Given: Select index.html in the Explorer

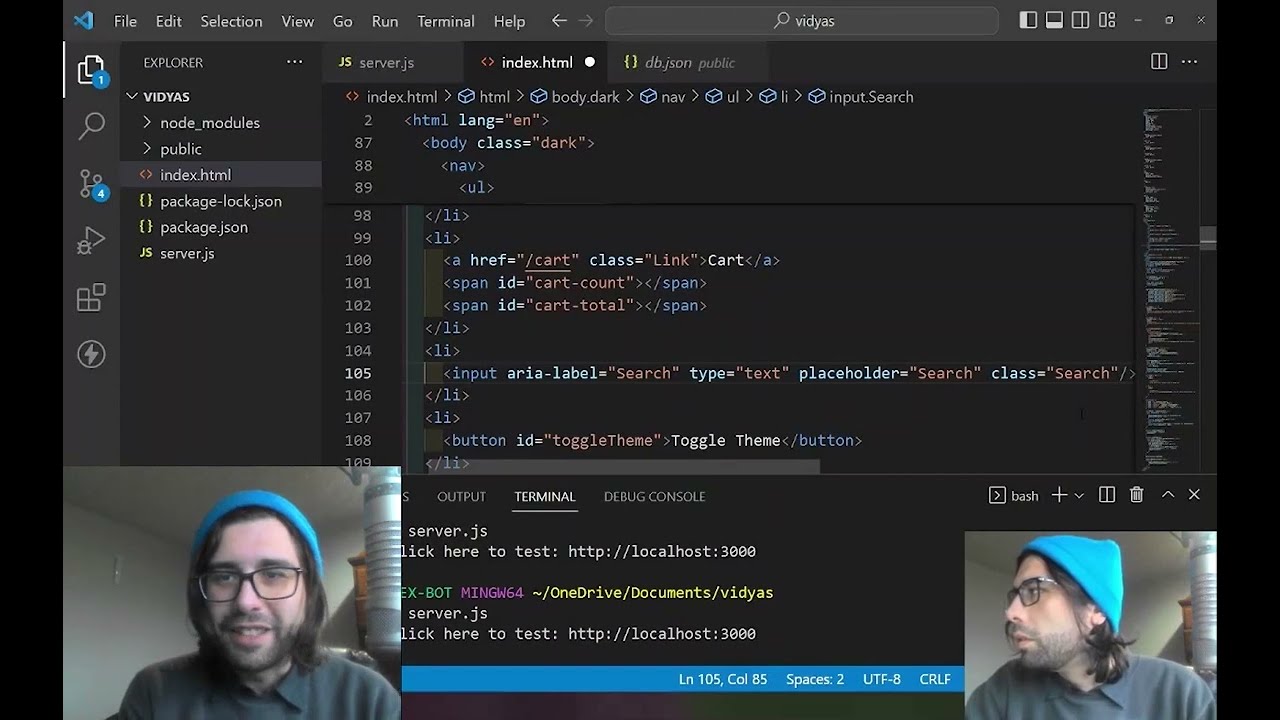Looking at the screenshot, I should click(196, 175).
